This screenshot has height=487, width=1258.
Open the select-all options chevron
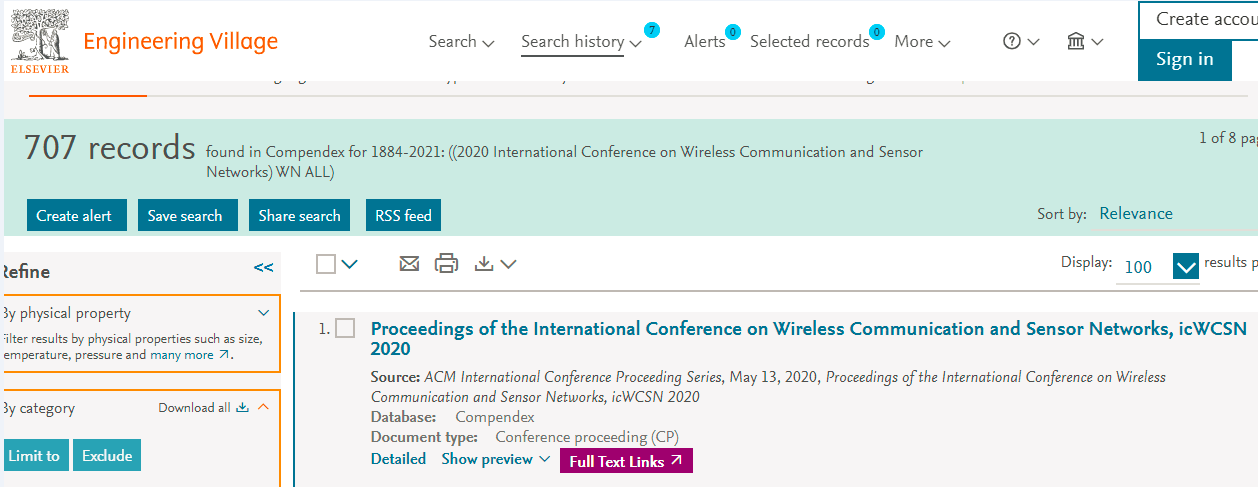350,264
